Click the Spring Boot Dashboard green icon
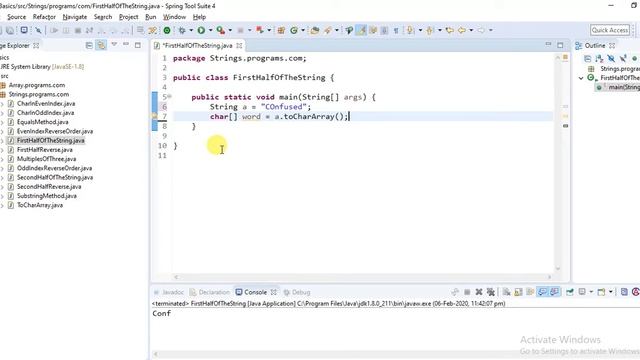 167,30
